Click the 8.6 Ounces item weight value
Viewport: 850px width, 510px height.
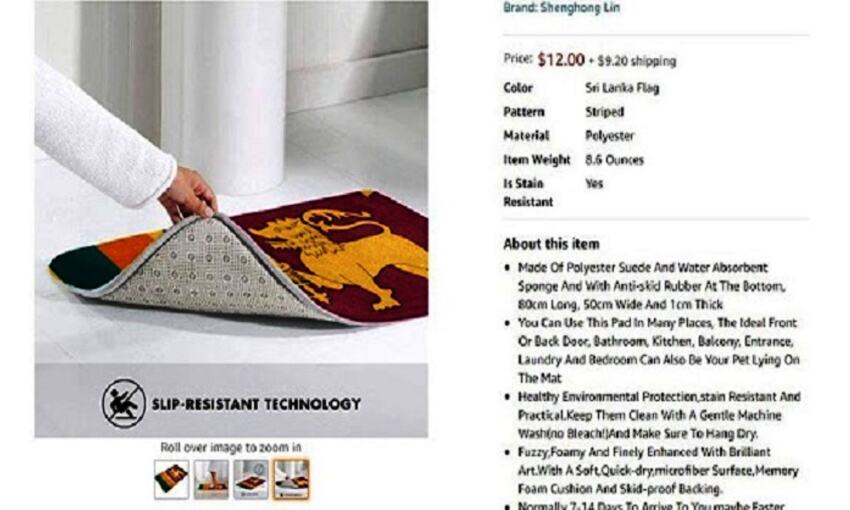(x=614, y=160)
